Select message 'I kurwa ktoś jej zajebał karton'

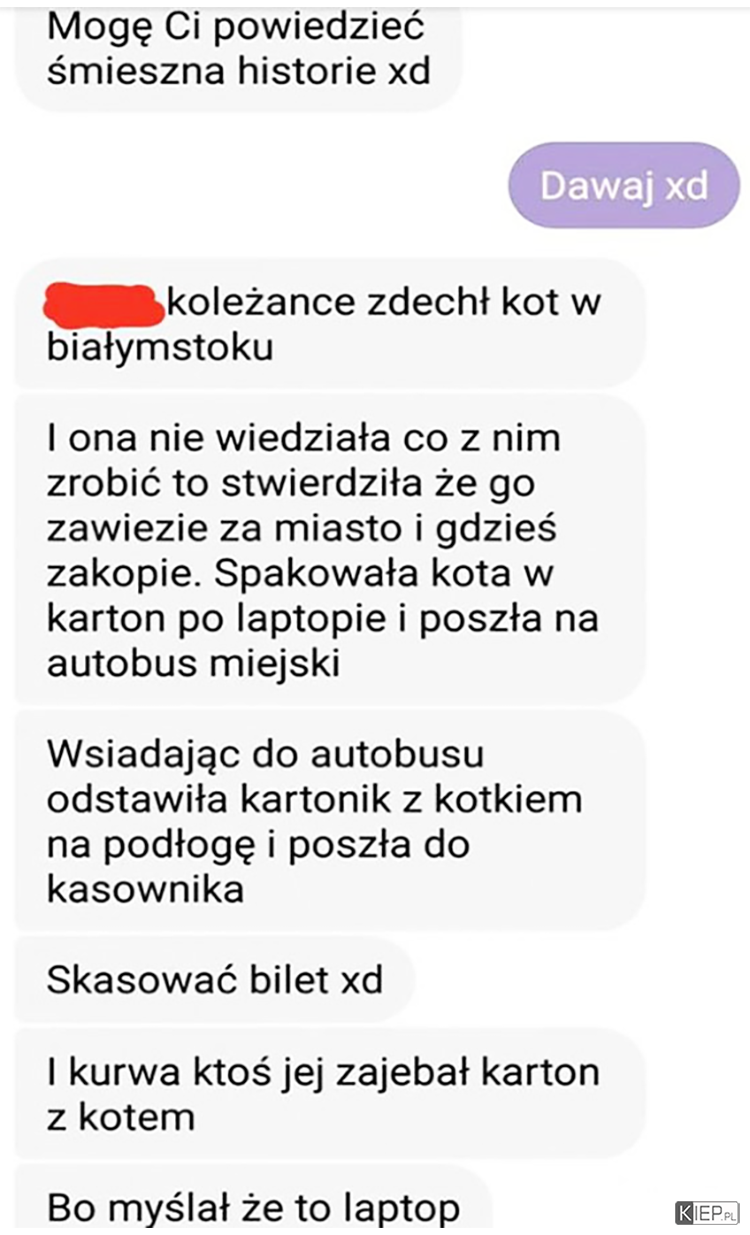[330, 1094]
